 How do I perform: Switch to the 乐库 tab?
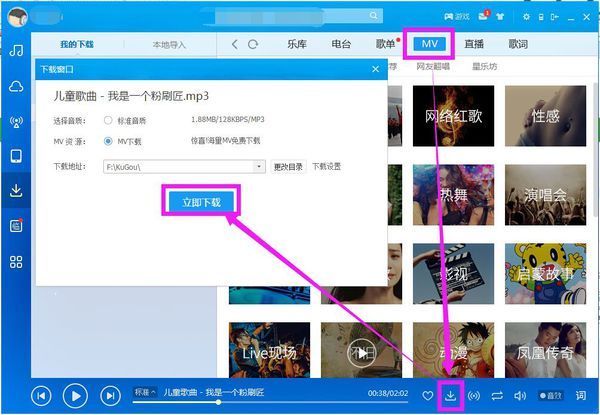(297, 44)
